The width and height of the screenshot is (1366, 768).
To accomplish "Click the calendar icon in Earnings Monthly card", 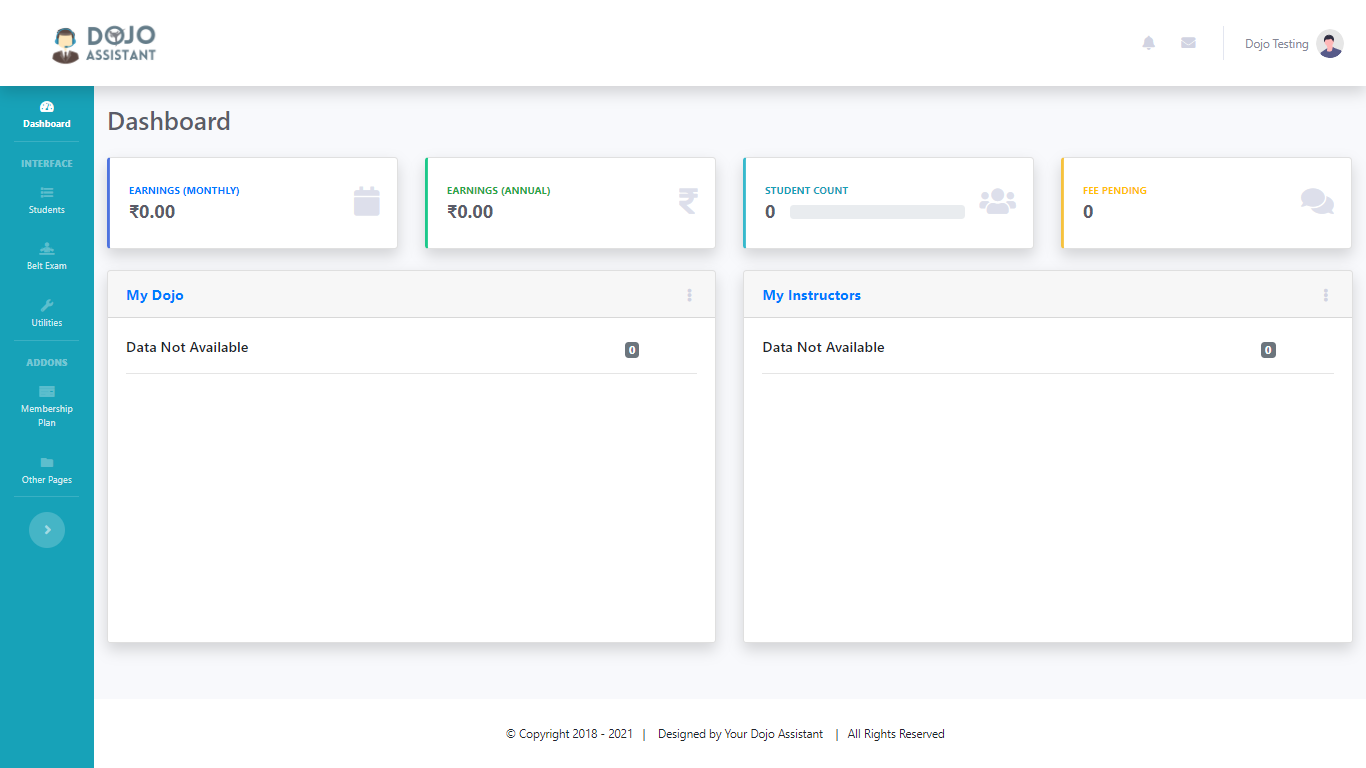I will tap(367, 202).
